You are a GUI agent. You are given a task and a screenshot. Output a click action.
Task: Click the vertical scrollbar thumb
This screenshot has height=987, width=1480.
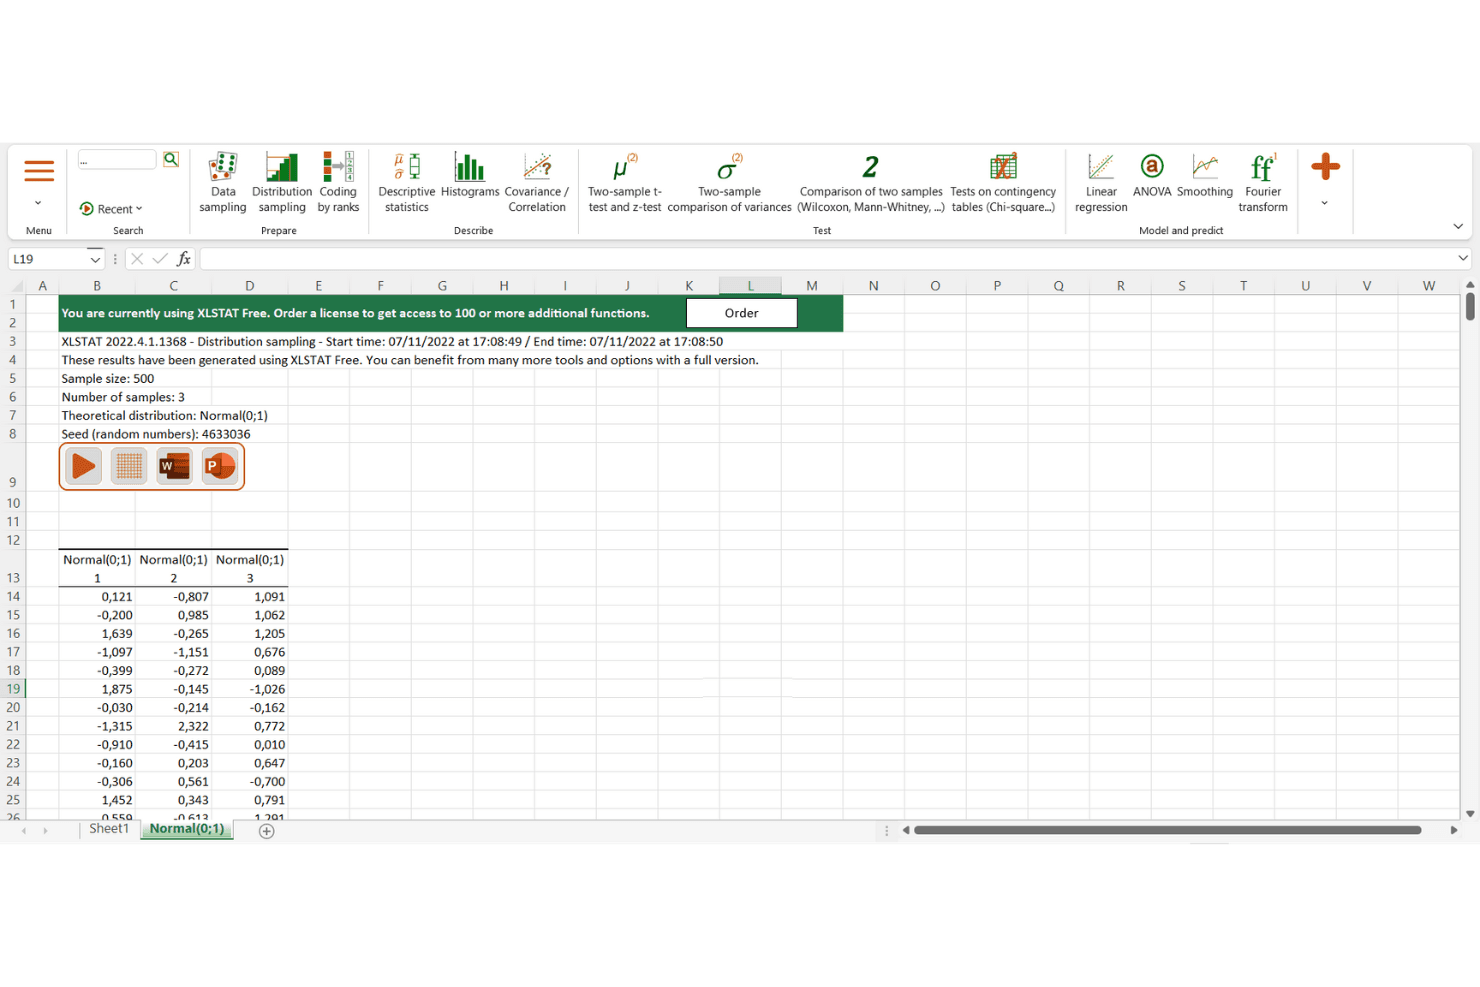pyautogui.click(x=1470, y=305)
